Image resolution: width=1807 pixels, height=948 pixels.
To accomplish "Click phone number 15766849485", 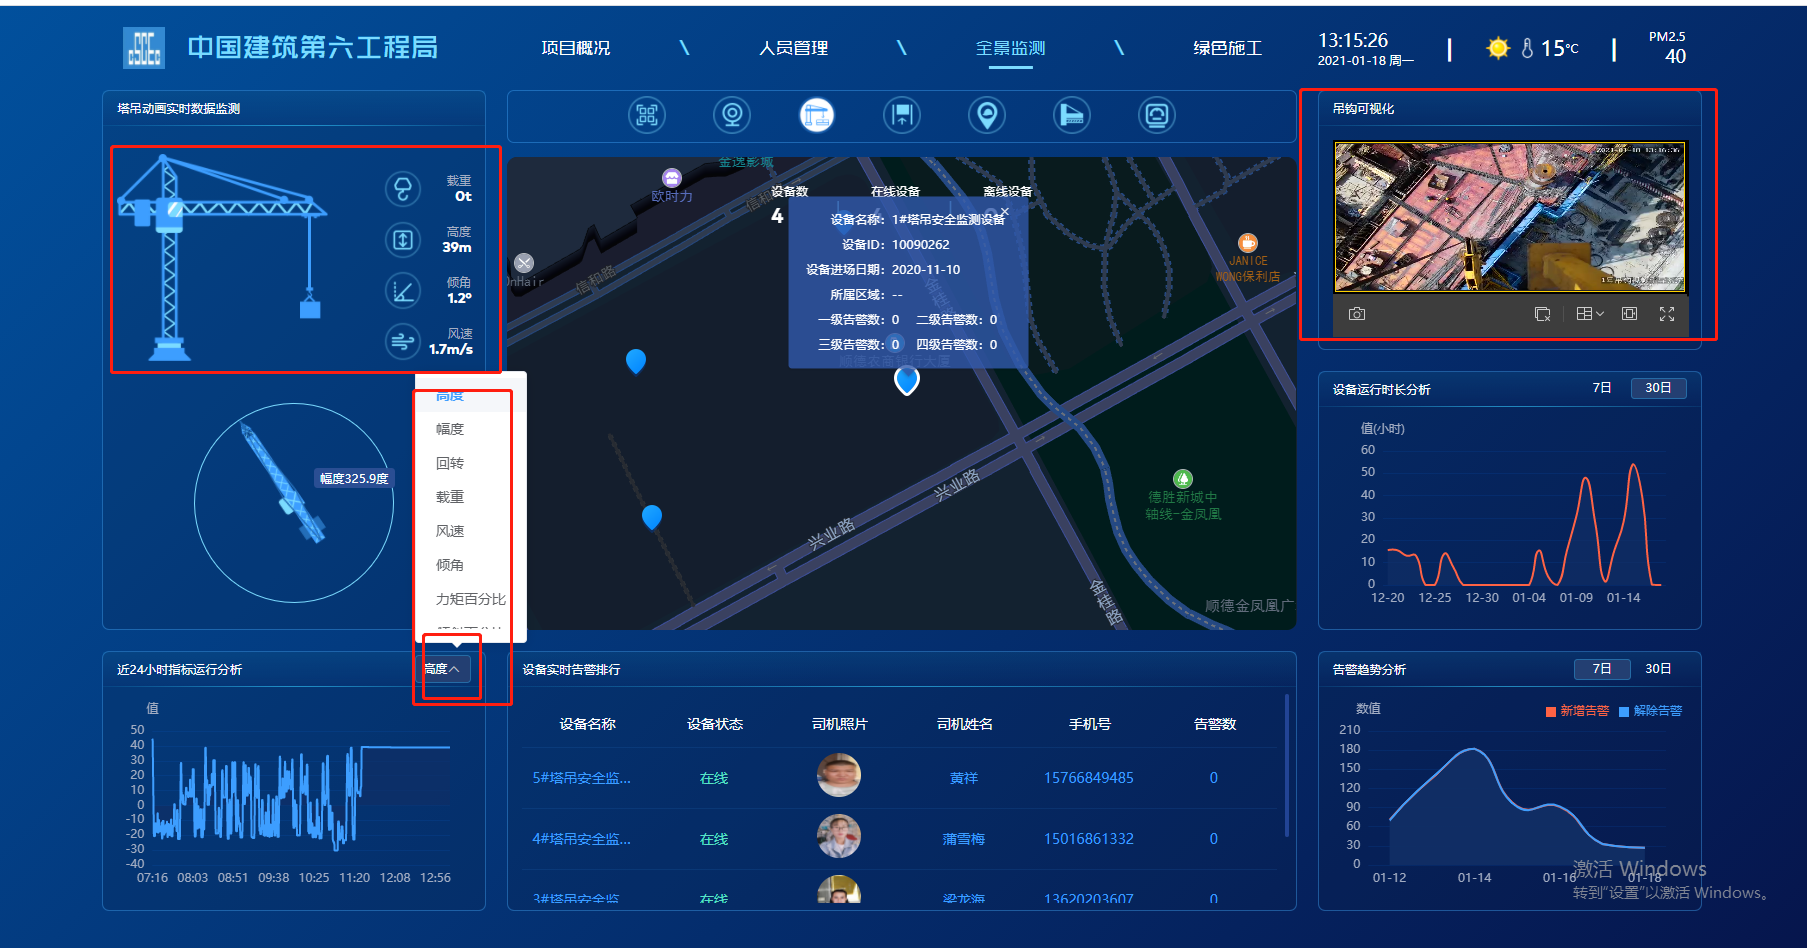I will click(x=1089, y=778).
